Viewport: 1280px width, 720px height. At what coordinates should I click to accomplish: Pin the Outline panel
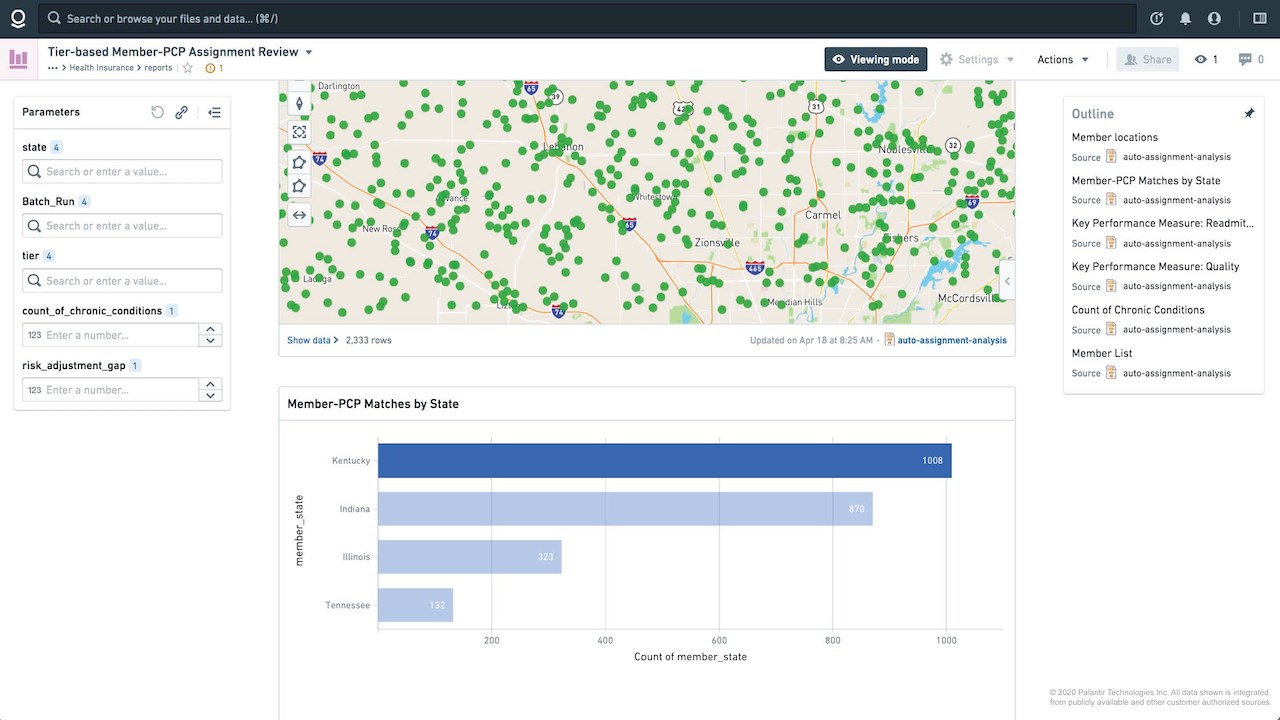1249,114
